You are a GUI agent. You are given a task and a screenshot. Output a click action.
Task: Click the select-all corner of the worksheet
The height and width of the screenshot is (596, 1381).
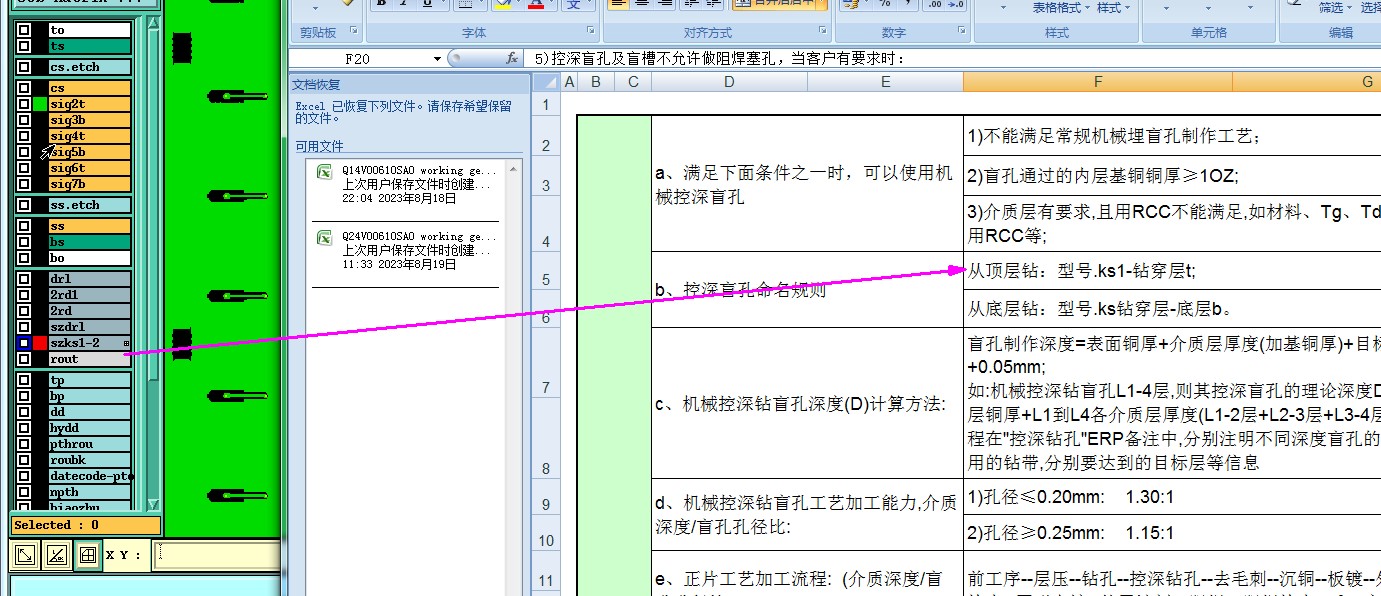[x=546, y=82]
